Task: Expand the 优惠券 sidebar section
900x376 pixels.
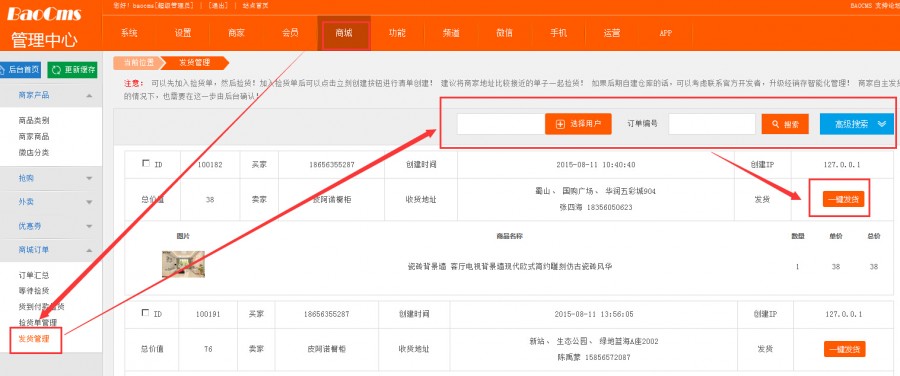Action: (89, 226)
